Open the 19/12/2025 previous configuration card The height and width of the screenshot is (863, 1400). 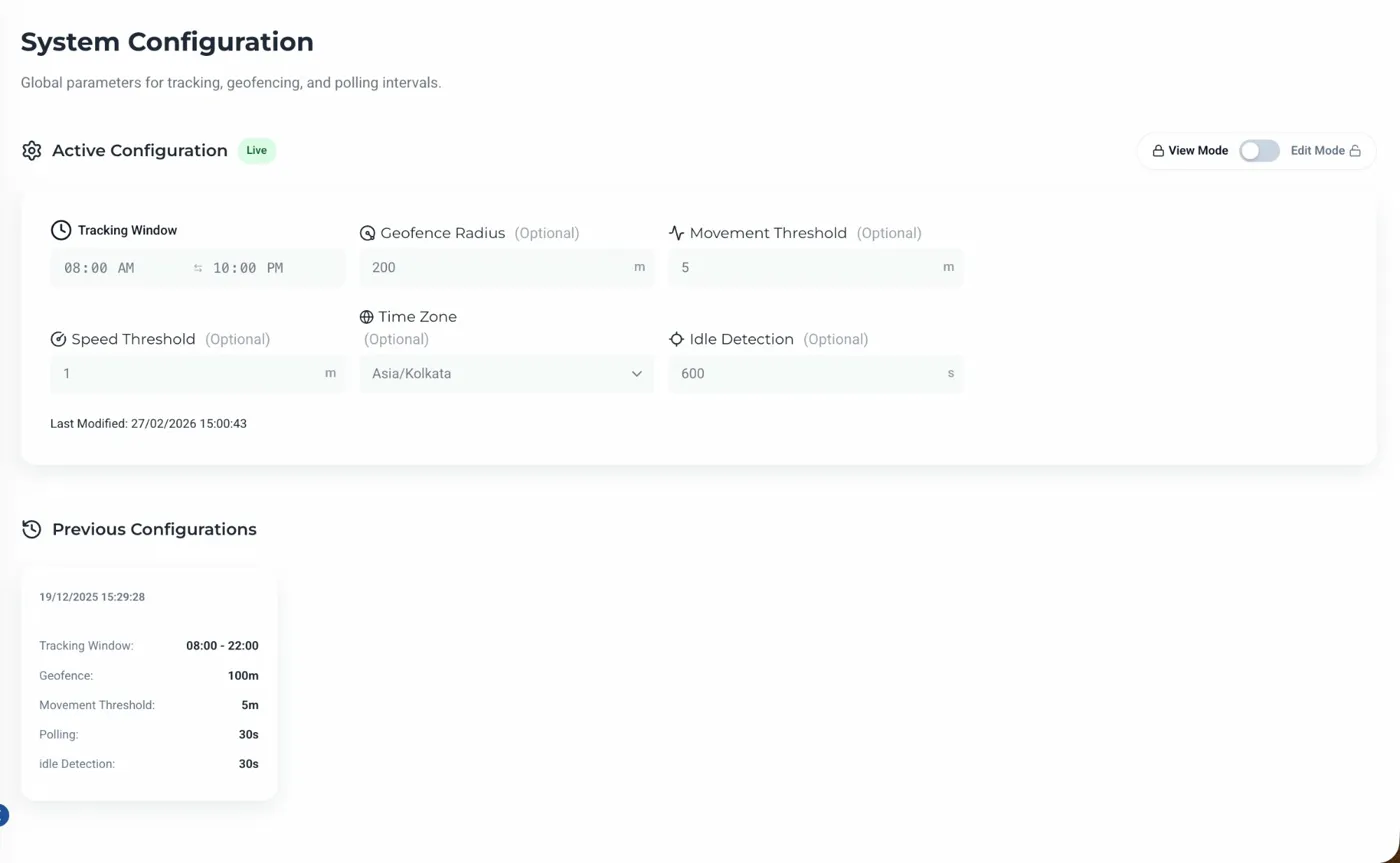pos(149,683)
